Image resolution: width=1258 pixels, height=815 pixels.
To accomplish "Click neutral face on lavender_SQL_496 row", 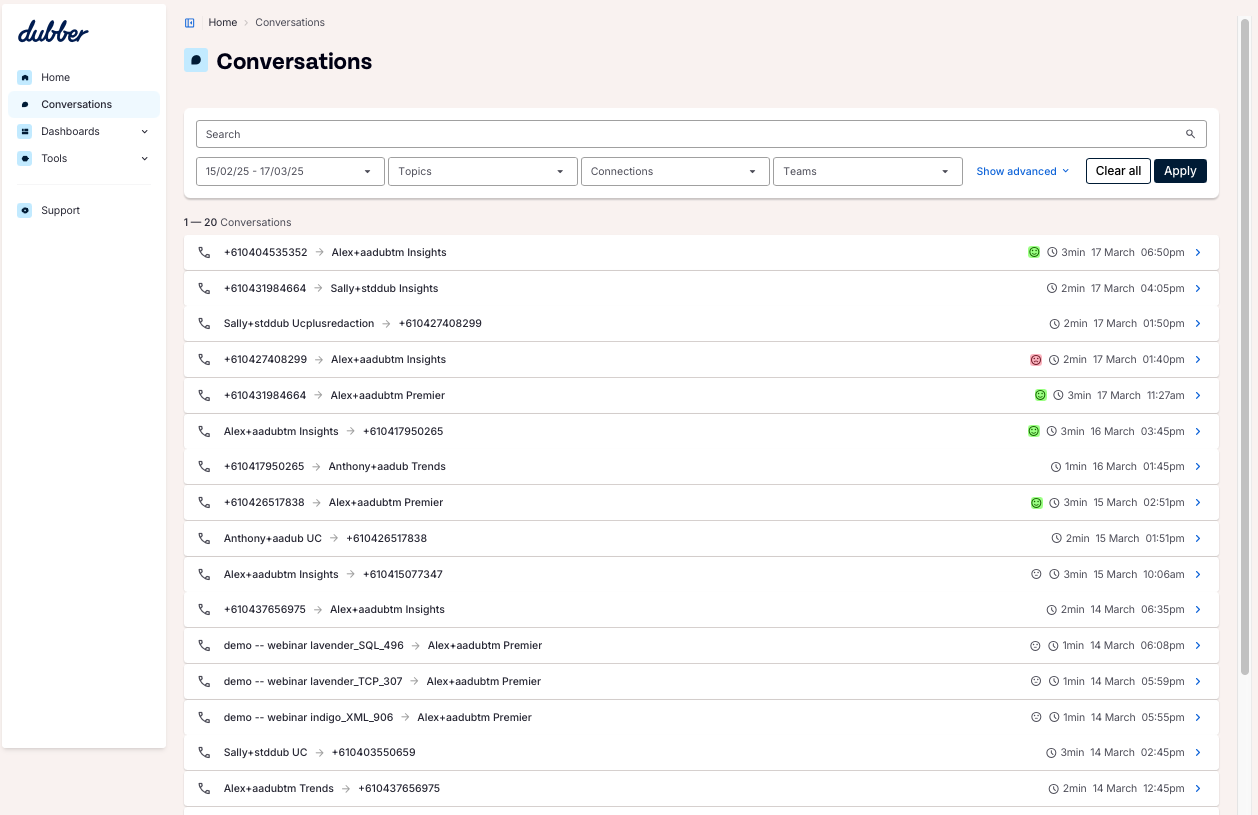I will [1035, 645].
